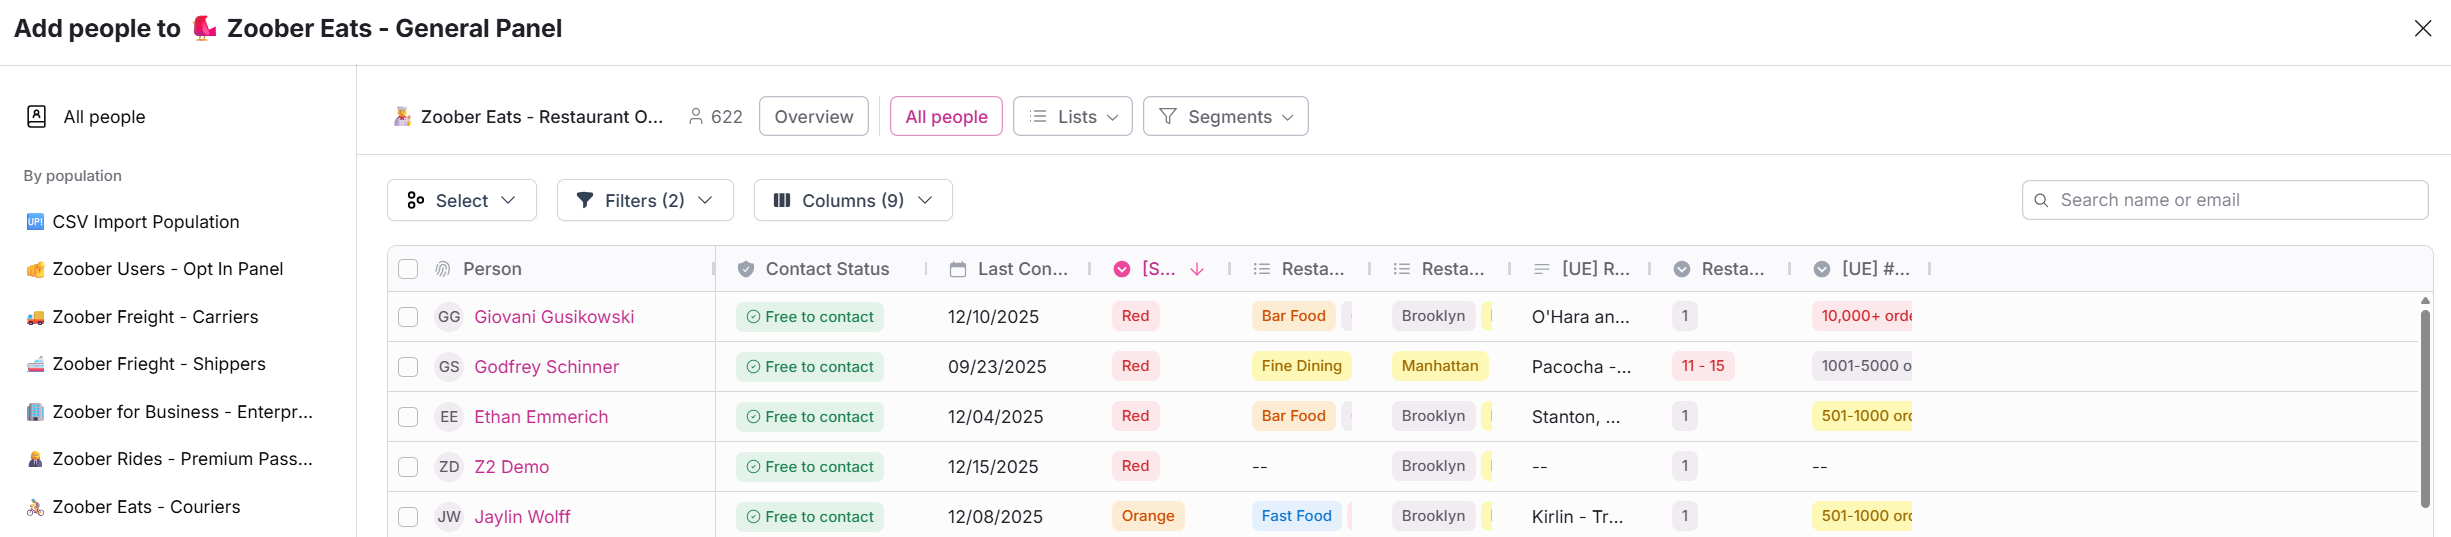The width and height of the screenshot is (2451, 537).
Task: Click the CSV Import Population icon
Action: 35,222
